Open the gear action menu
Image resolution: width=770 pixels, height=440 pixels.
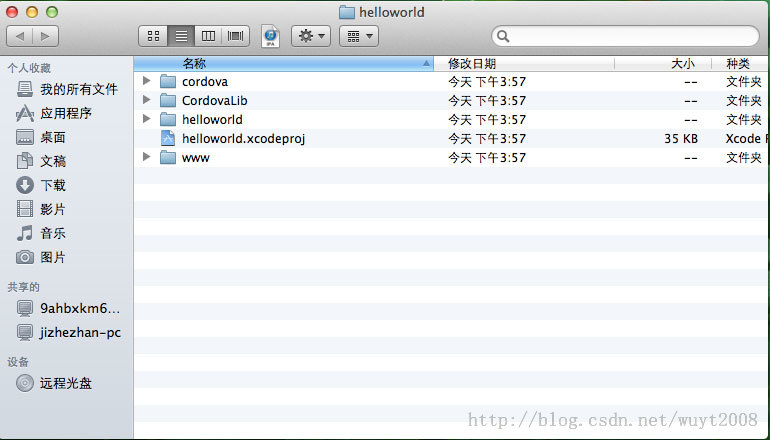[310, 36]
